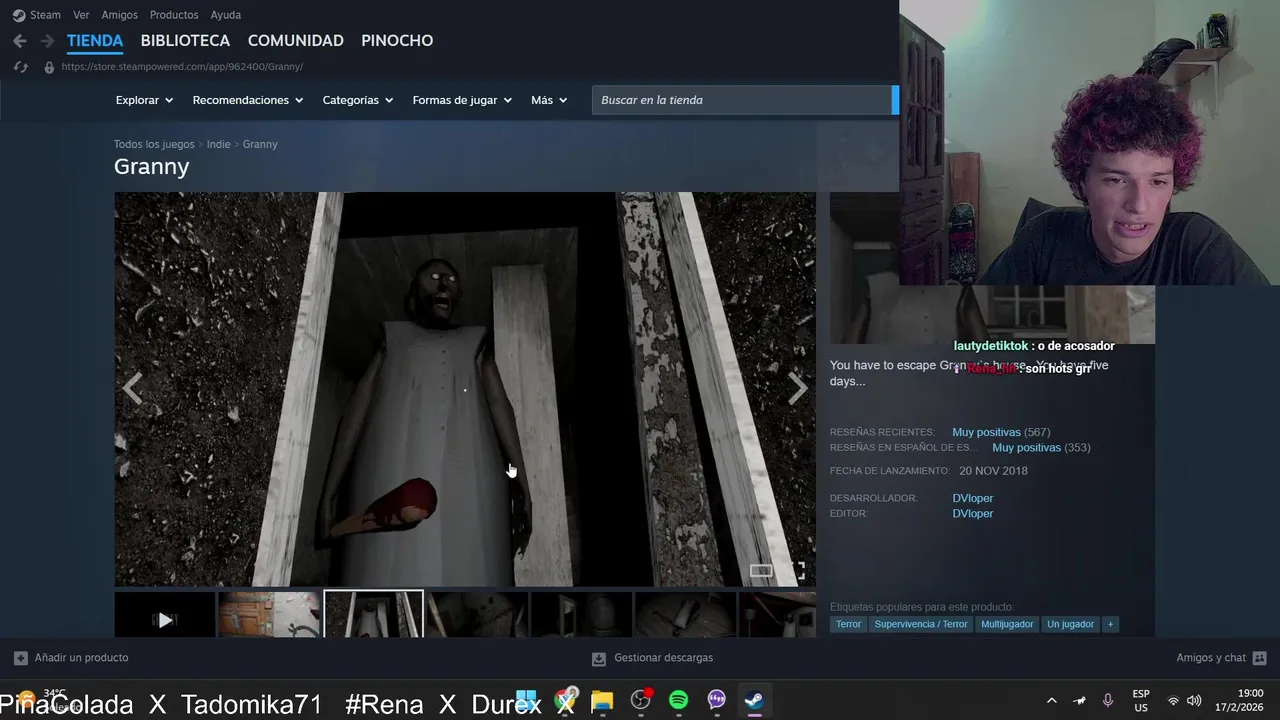Open the Wi-Fi network tray icon
Image resolution: width=1280 pixels, height=720 pixels.
click(1173, 701)
